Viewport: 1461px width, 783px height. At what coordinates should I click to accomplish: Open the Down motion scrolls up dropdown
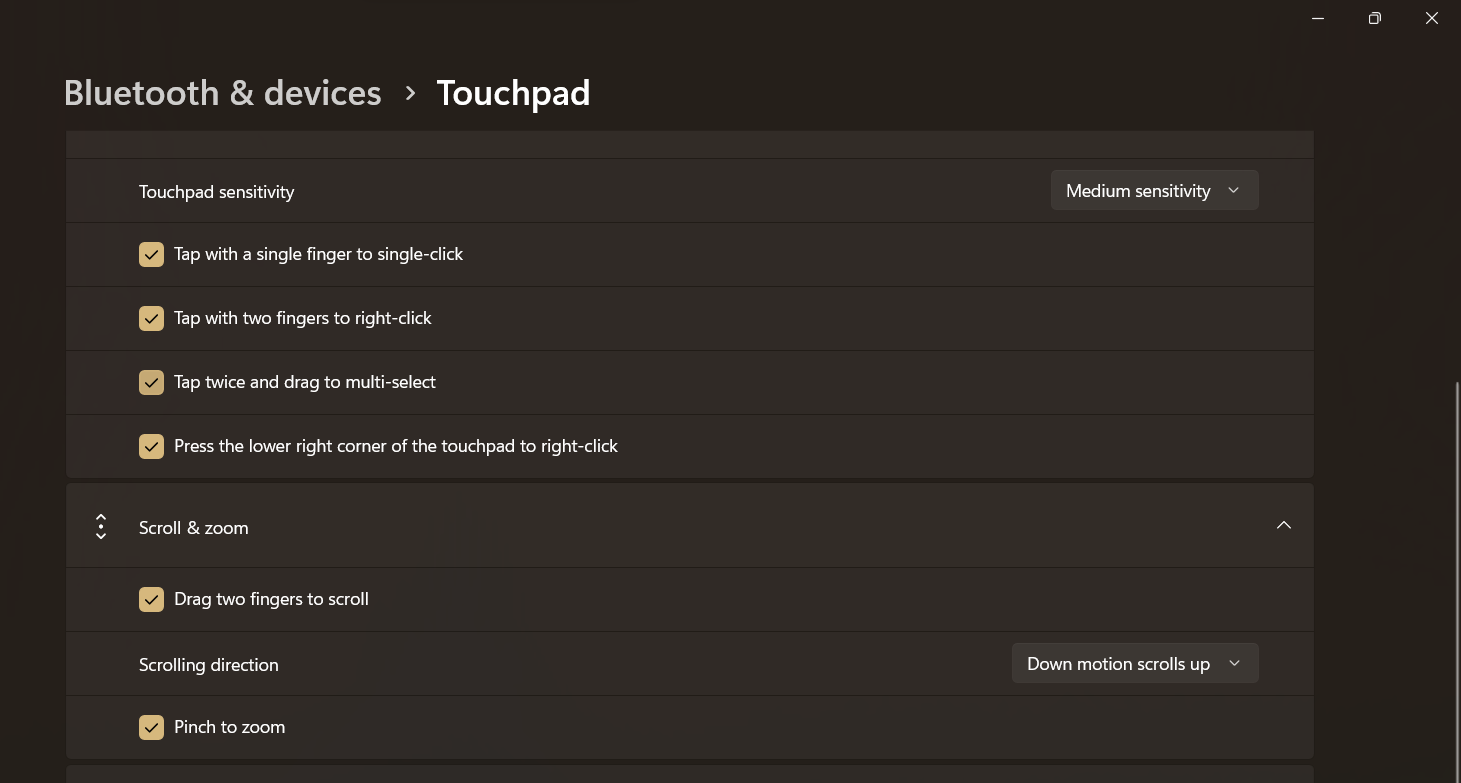point(1134,664)
